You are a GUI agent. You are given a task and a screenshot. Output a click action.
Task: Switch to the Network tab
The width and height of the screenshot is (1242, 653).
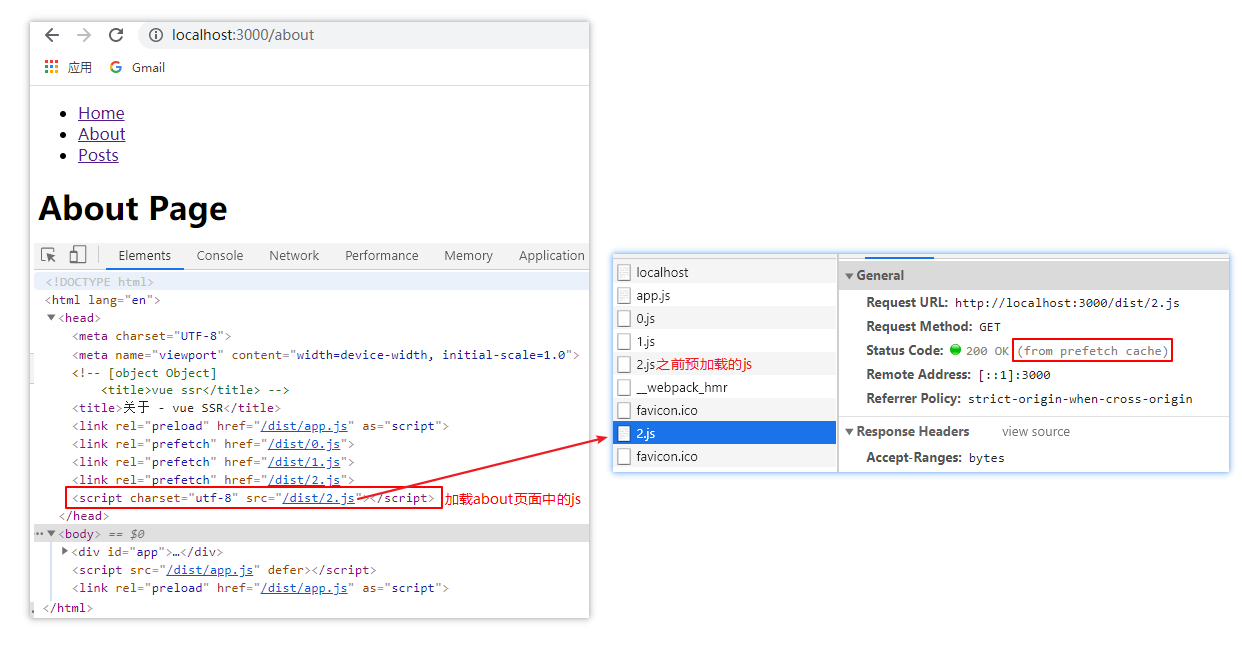pyautogui.click(x=294, y=255)
